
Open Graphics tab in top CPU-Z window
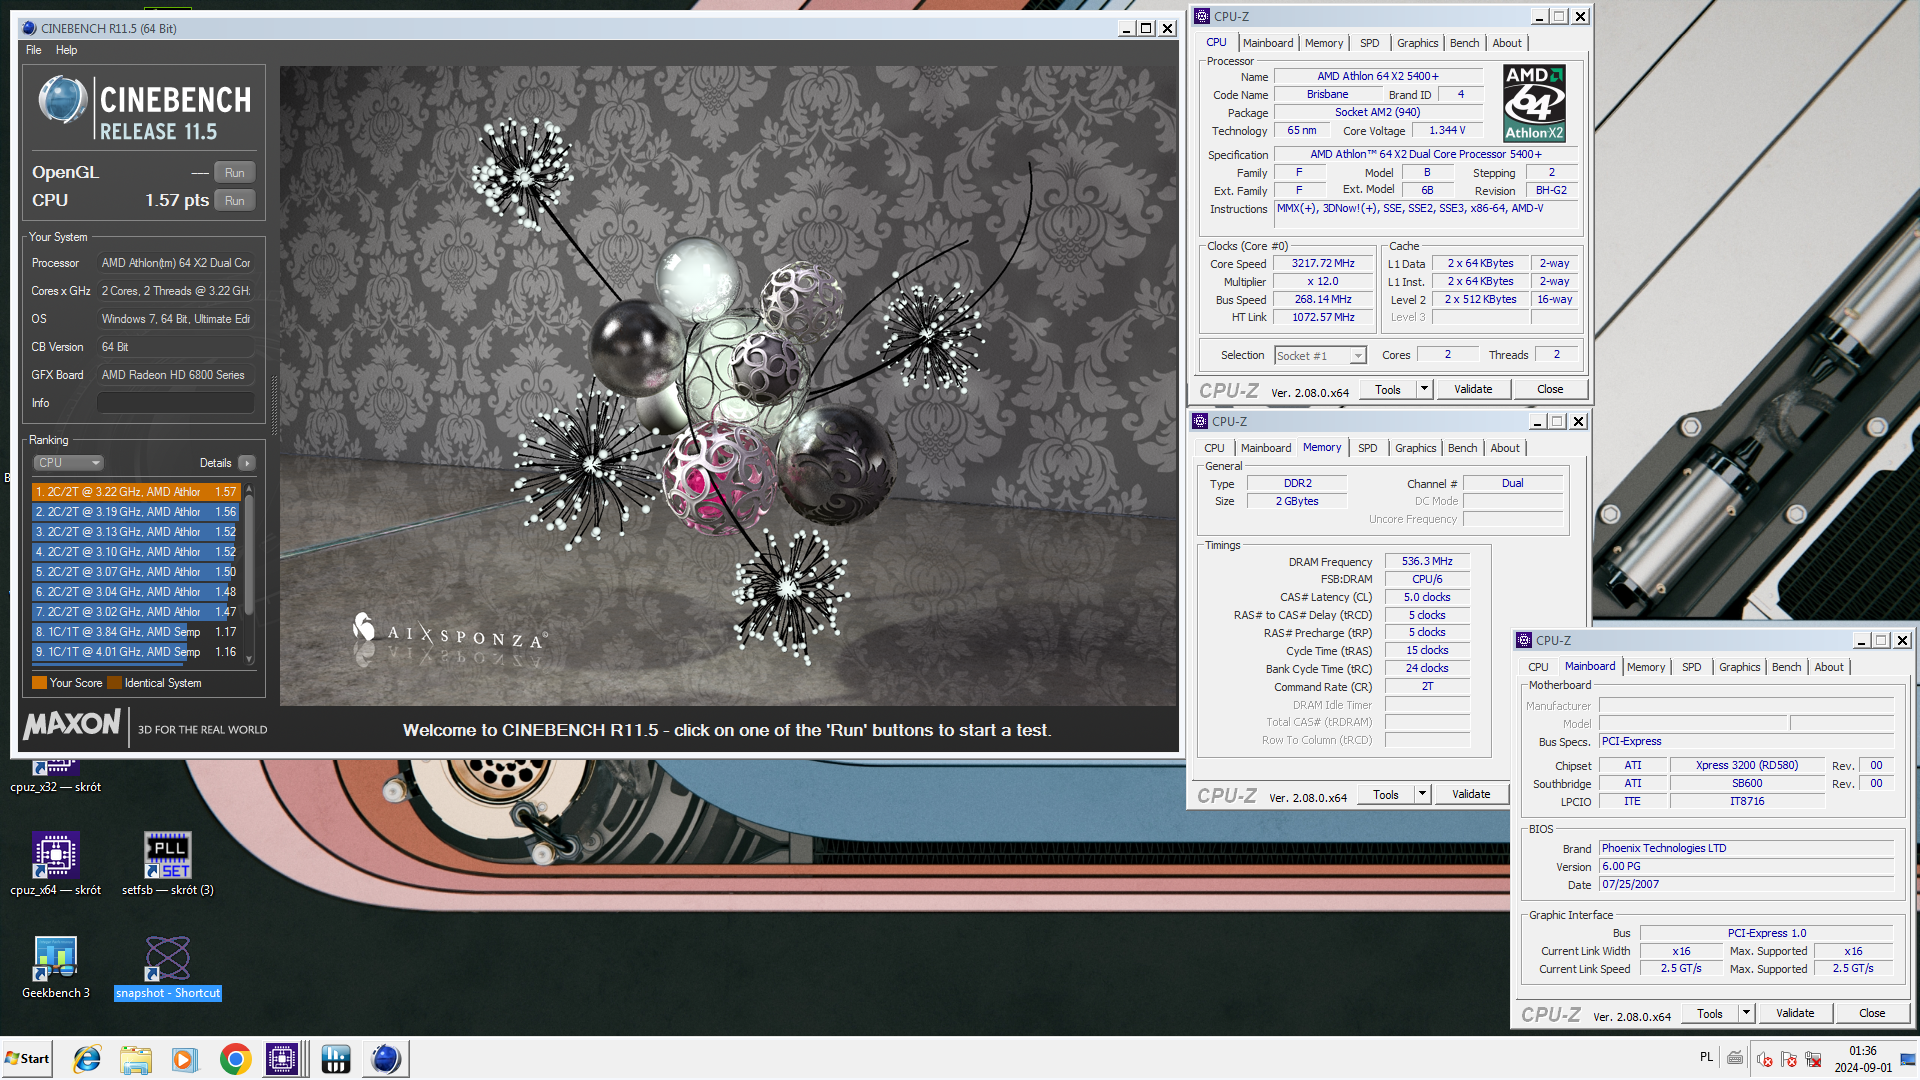pos(1417,43)
